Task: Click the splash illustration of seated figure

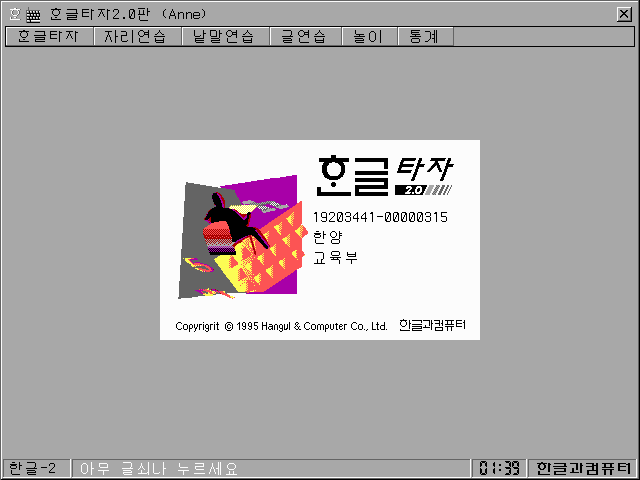Action: tap(243, 237)
